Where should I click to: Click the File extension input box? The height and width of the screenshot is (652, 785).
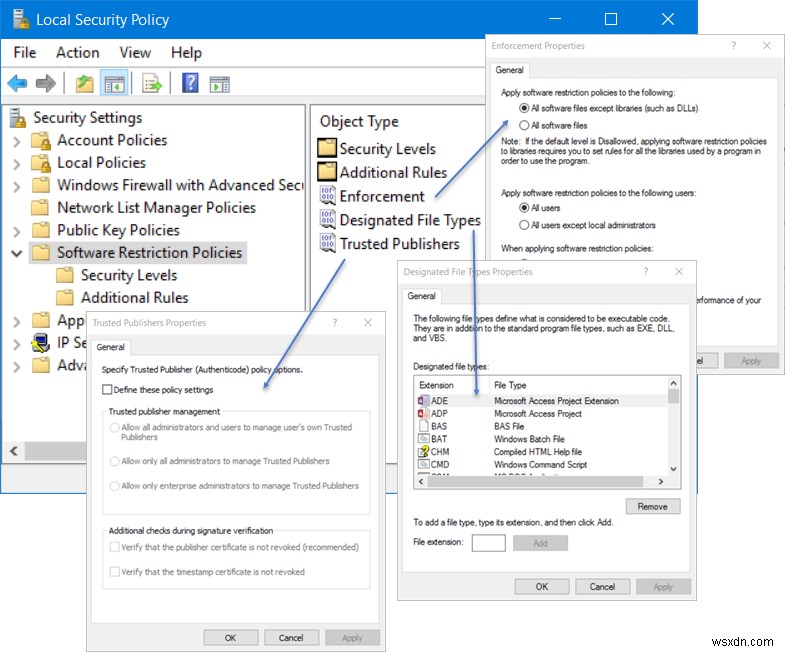click(x=489, y=543)
